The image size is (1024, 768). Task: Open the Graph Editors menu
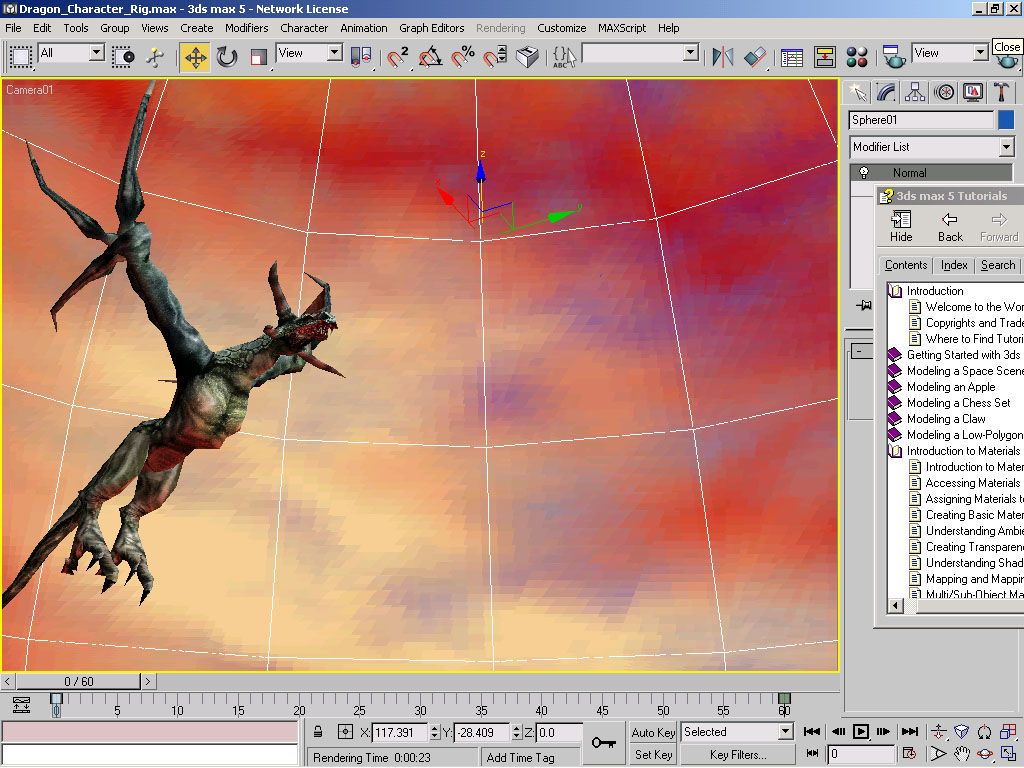coord(432,28)
